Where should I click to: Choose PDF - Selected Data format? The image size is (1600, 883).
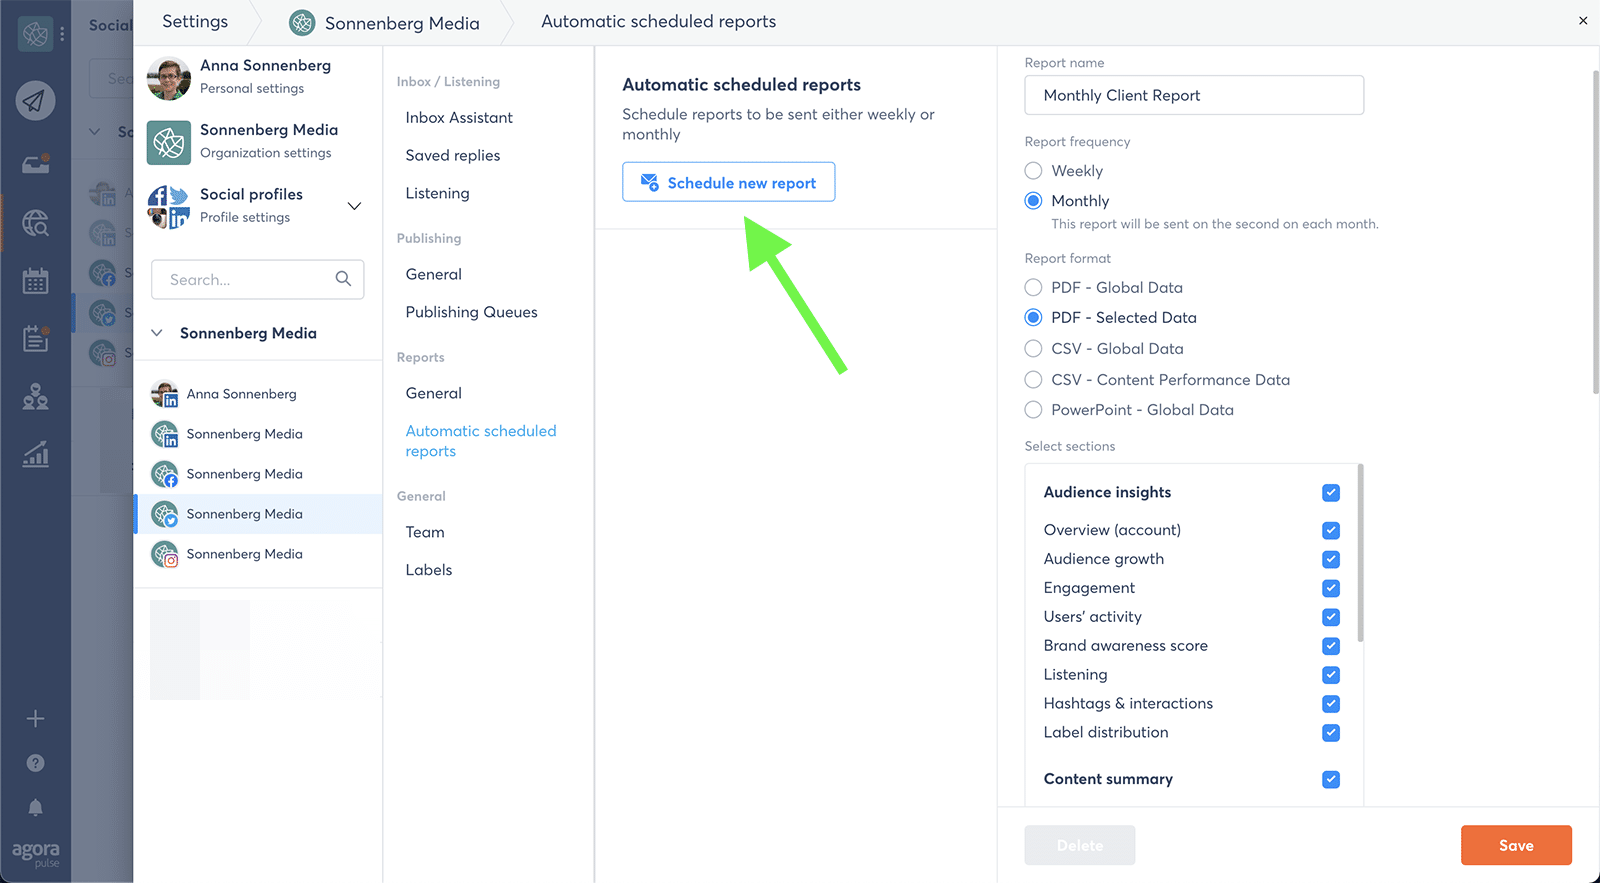click(x=1033, y=317)
